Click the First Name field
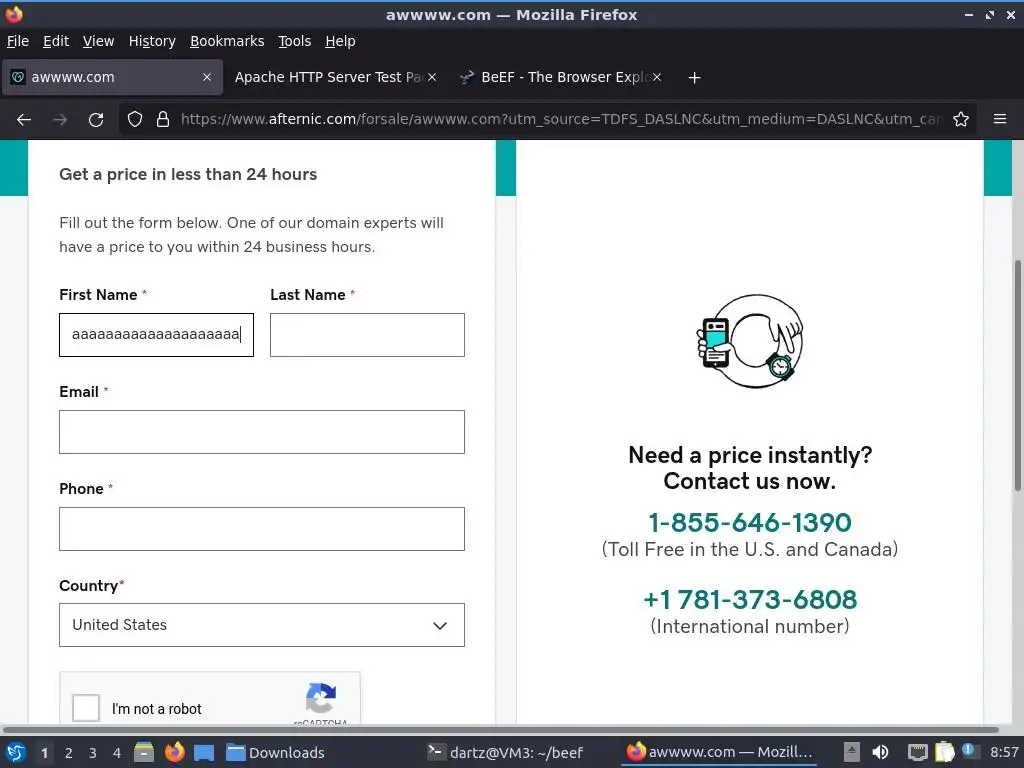 [x=156, y=335]
